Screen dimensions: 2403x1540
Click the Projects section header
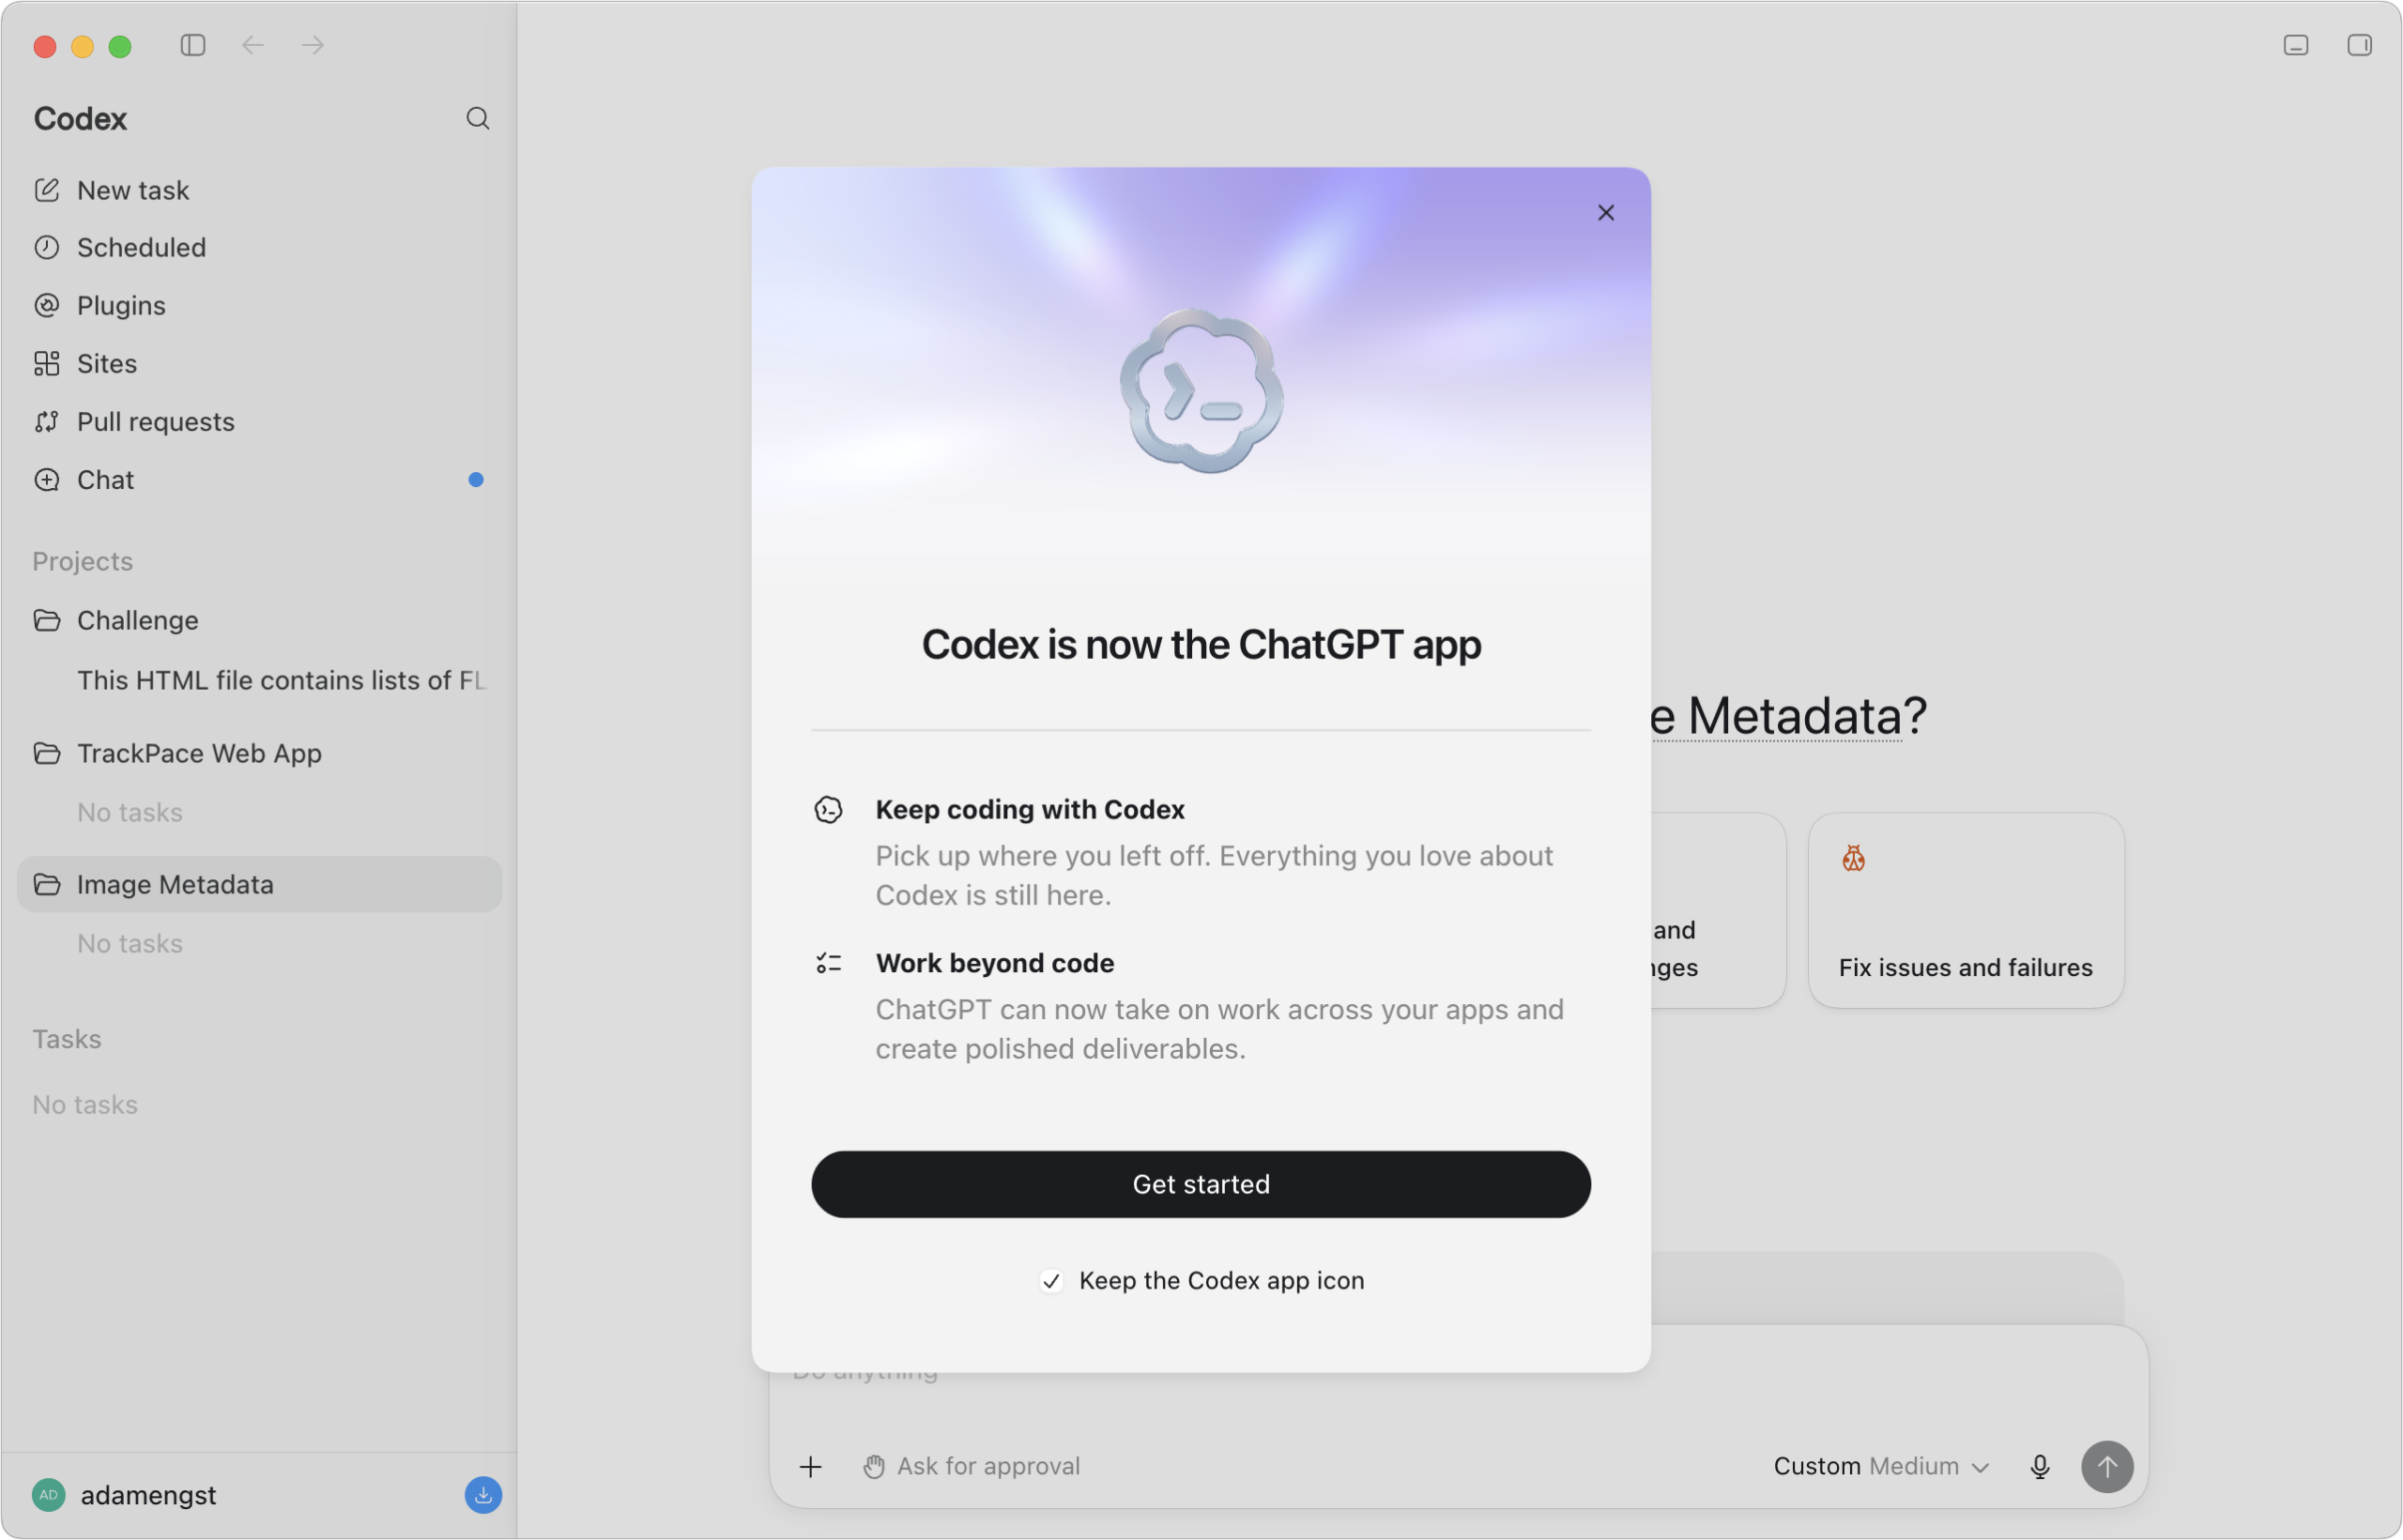(83, 561)
